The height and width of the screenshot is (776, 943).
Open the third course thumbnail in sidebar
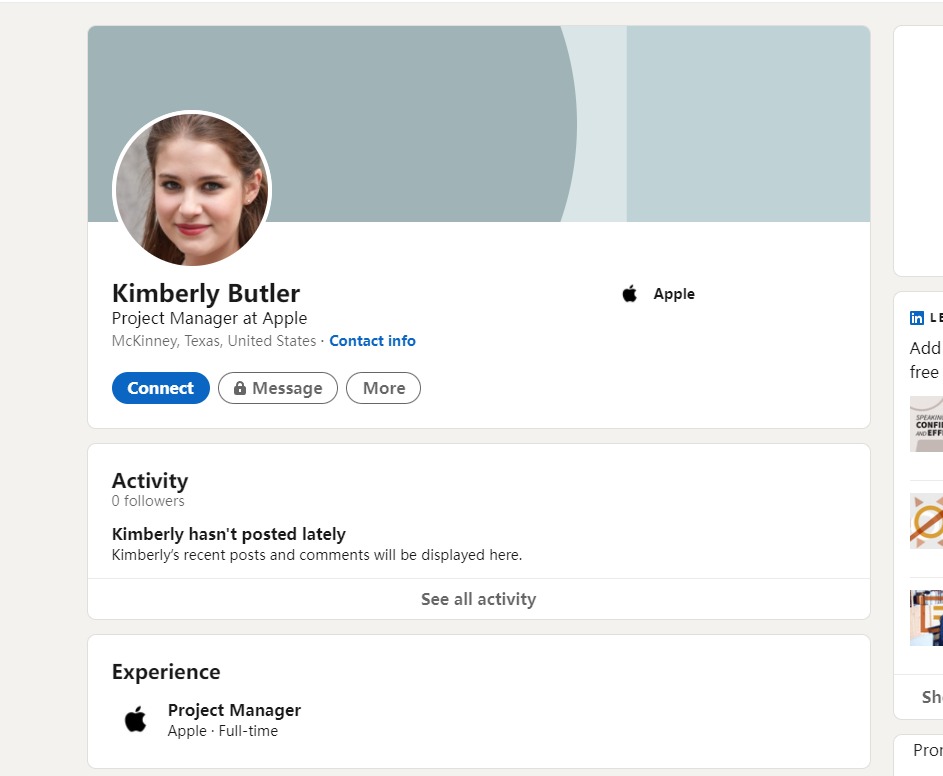[926, 618]
